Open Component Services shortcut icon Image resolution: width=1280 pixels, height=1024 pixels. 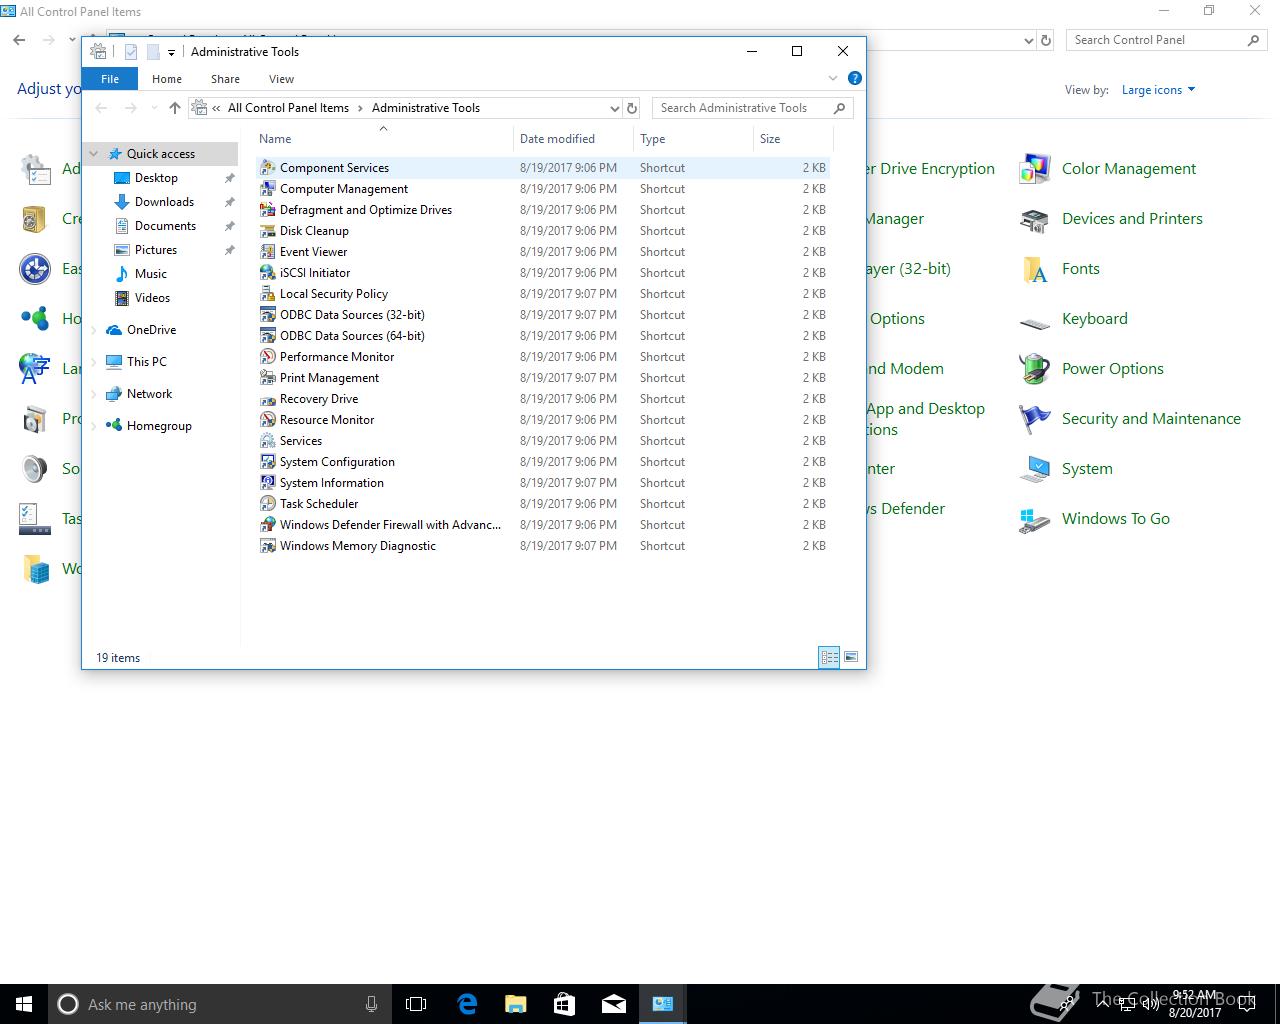(x=267, y=168)
